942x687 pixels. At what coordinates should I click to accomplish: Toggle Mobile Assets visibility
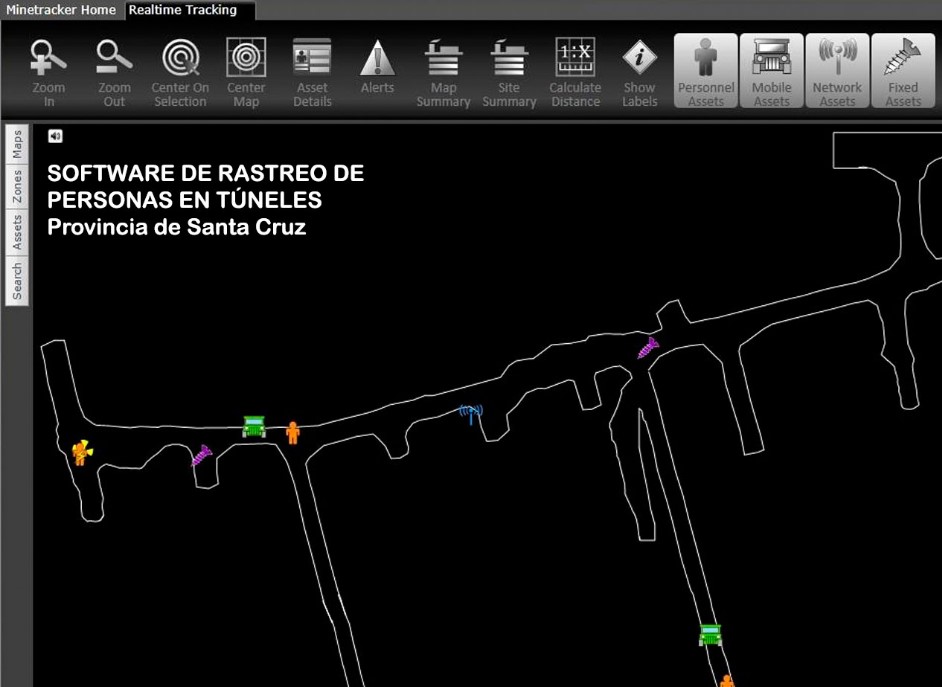click(771, 71)
